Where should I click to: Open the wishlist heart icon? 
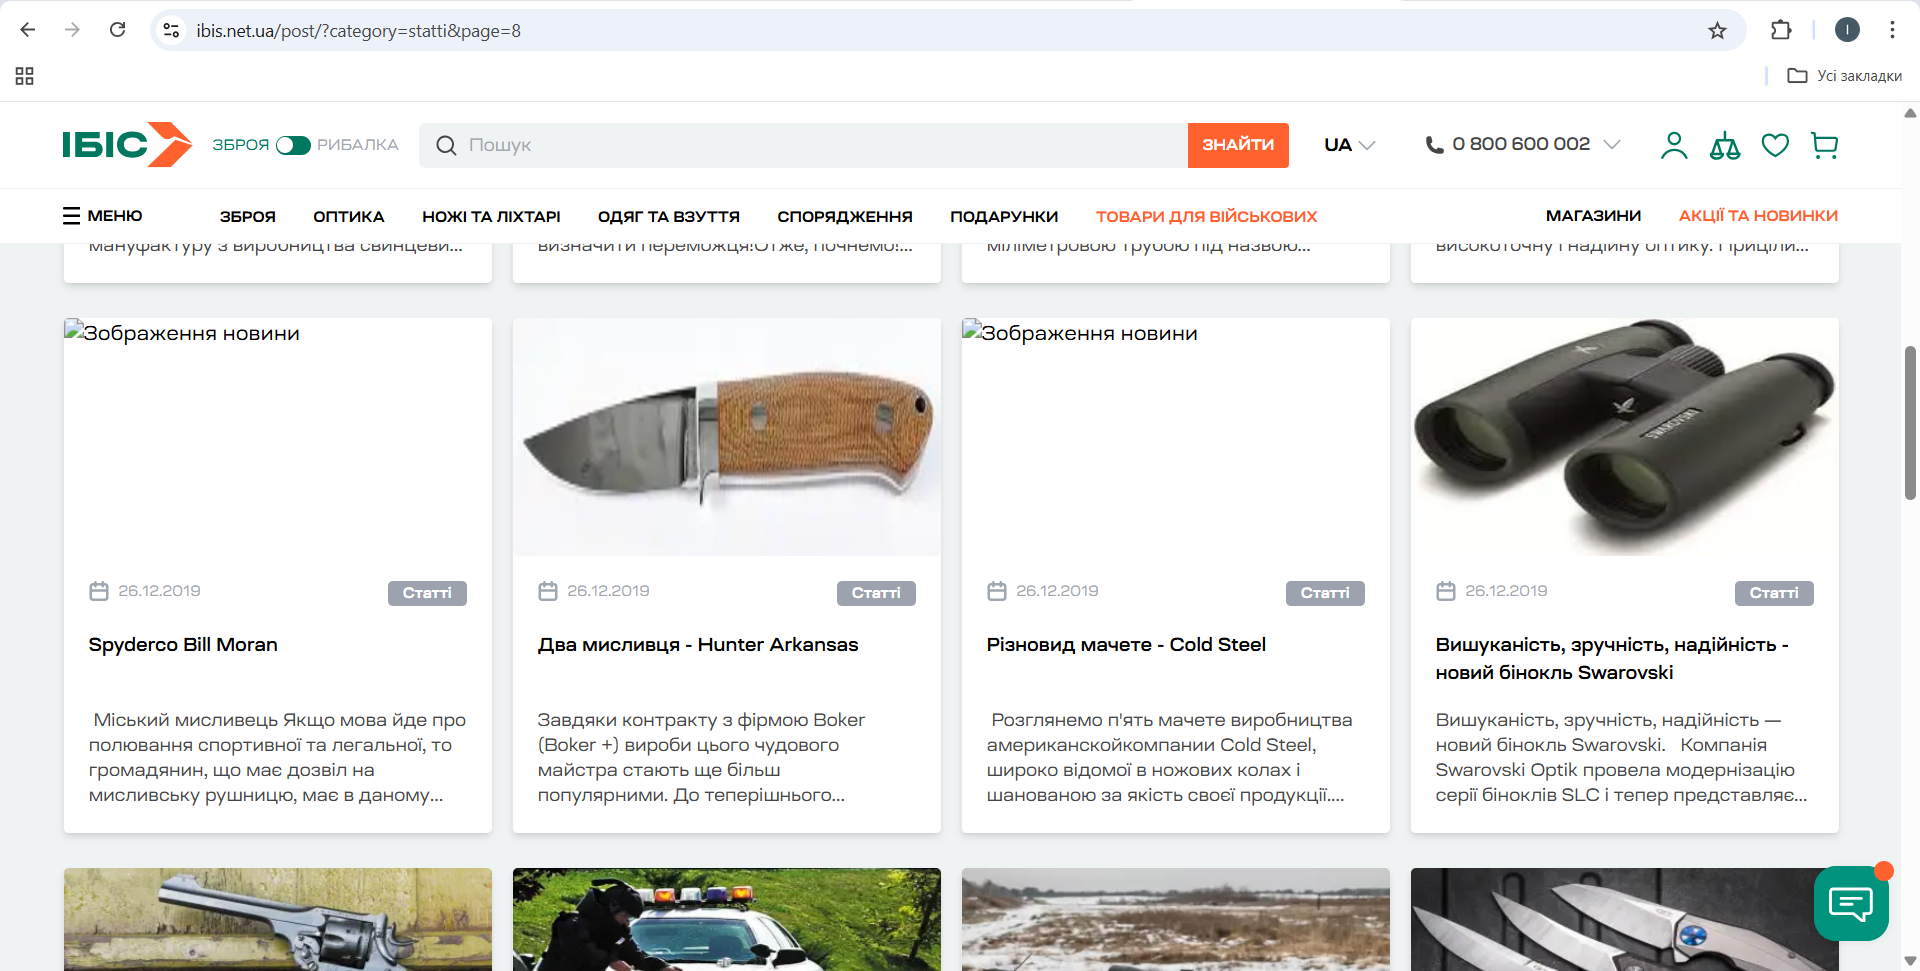1775,145
